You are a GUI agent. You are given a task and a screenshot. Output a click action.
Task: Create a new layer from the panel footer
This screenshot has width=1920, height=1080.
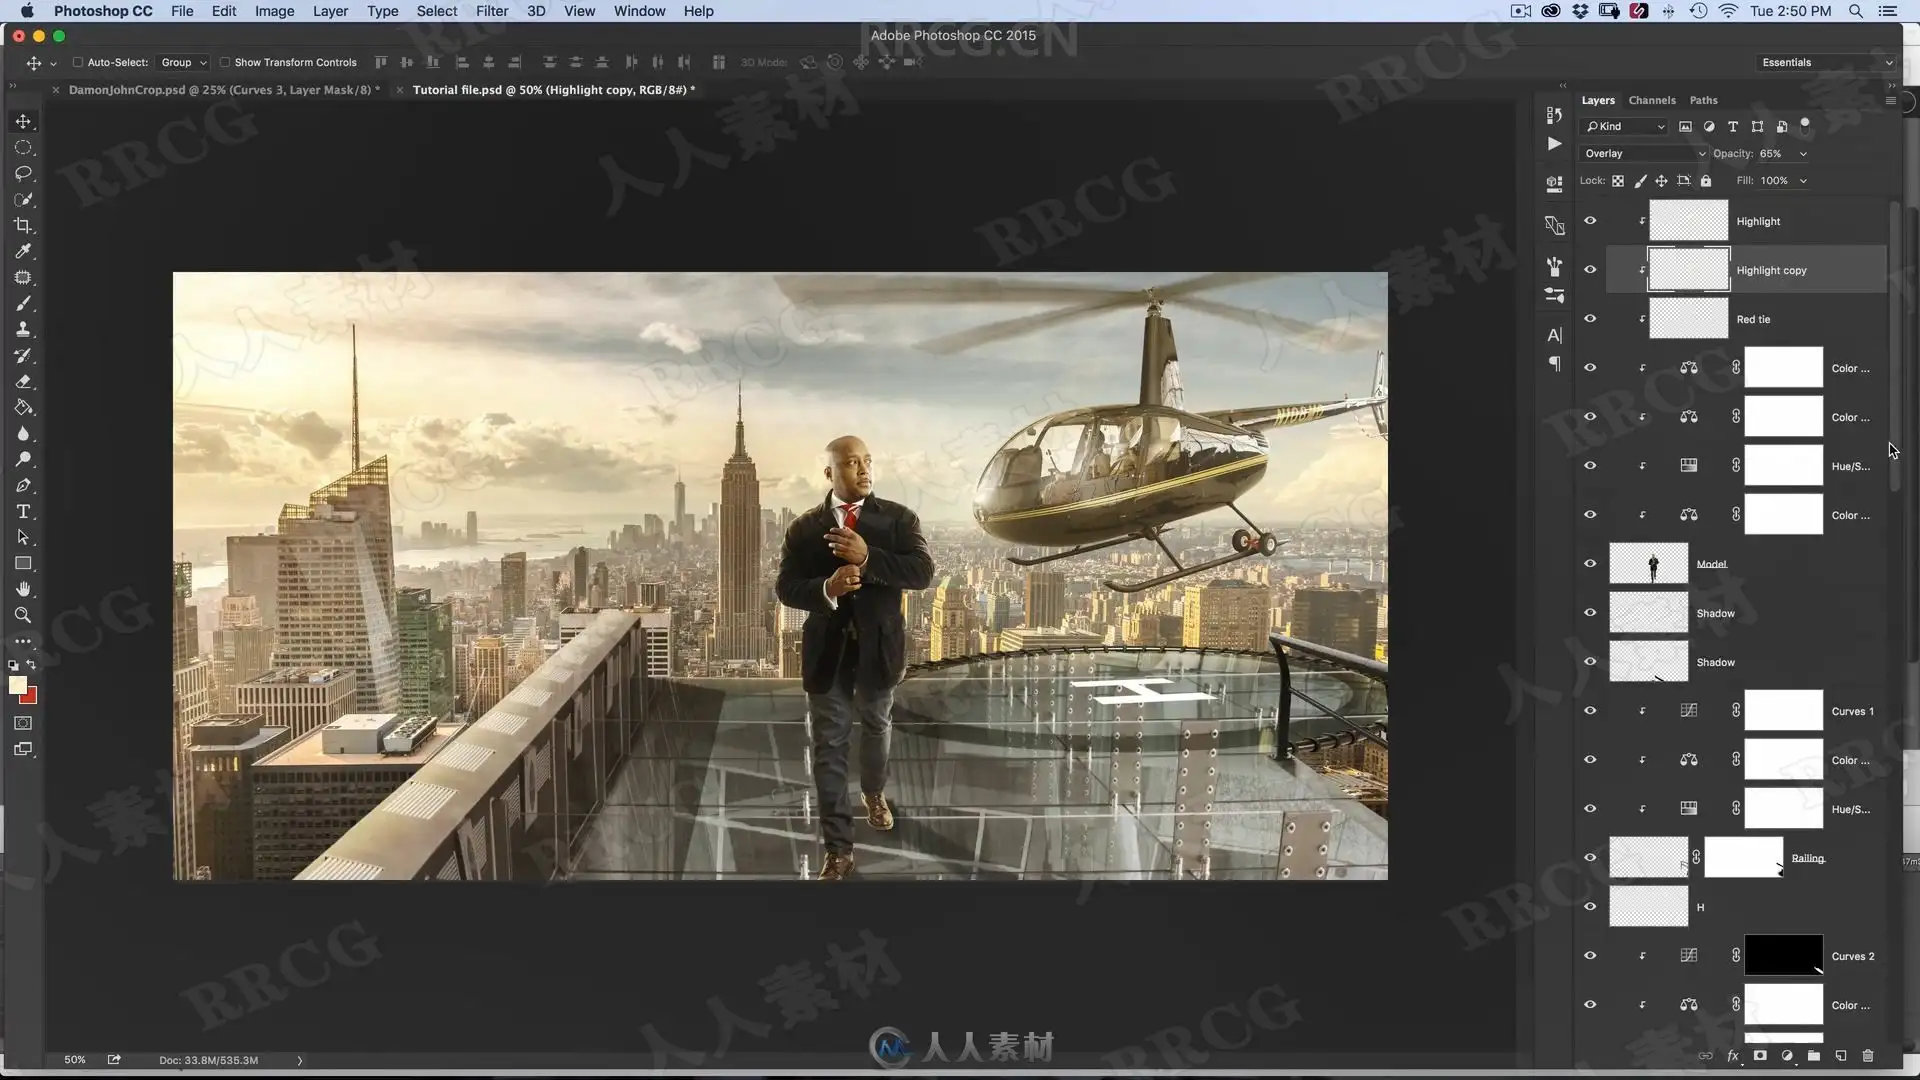[1841, 1055]
